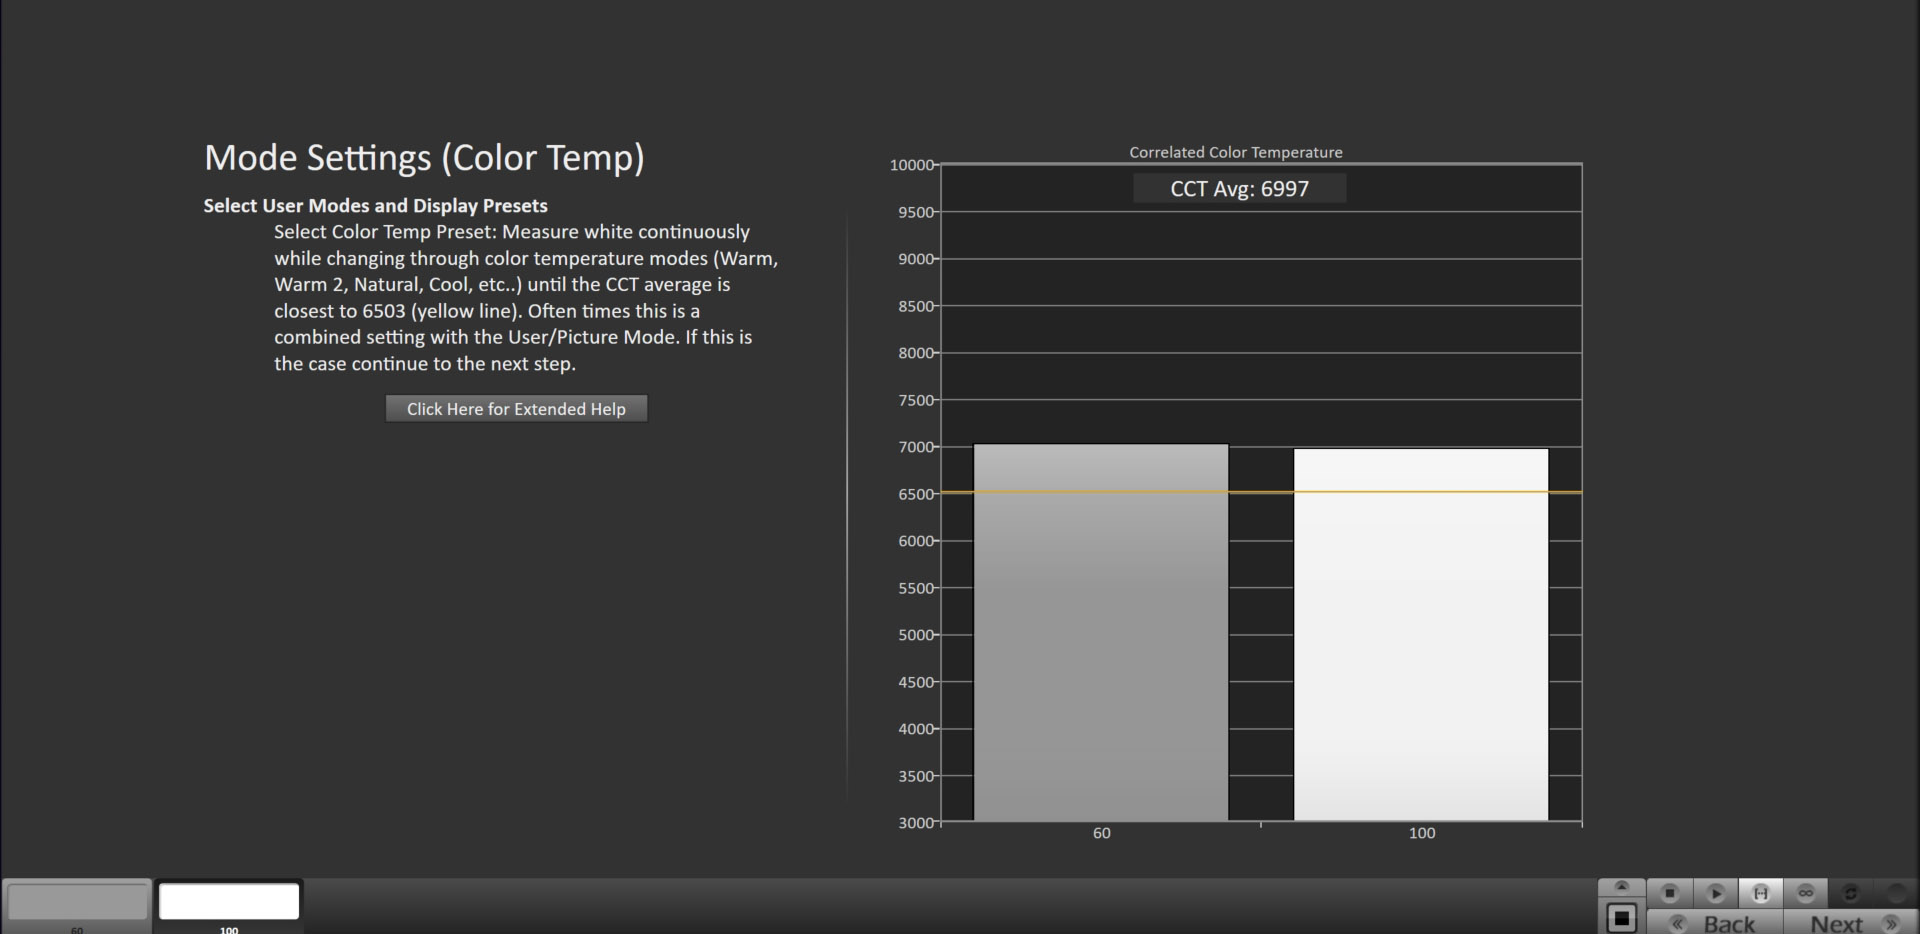
Task: Click the x-axis label 60
Action: 1101,833
